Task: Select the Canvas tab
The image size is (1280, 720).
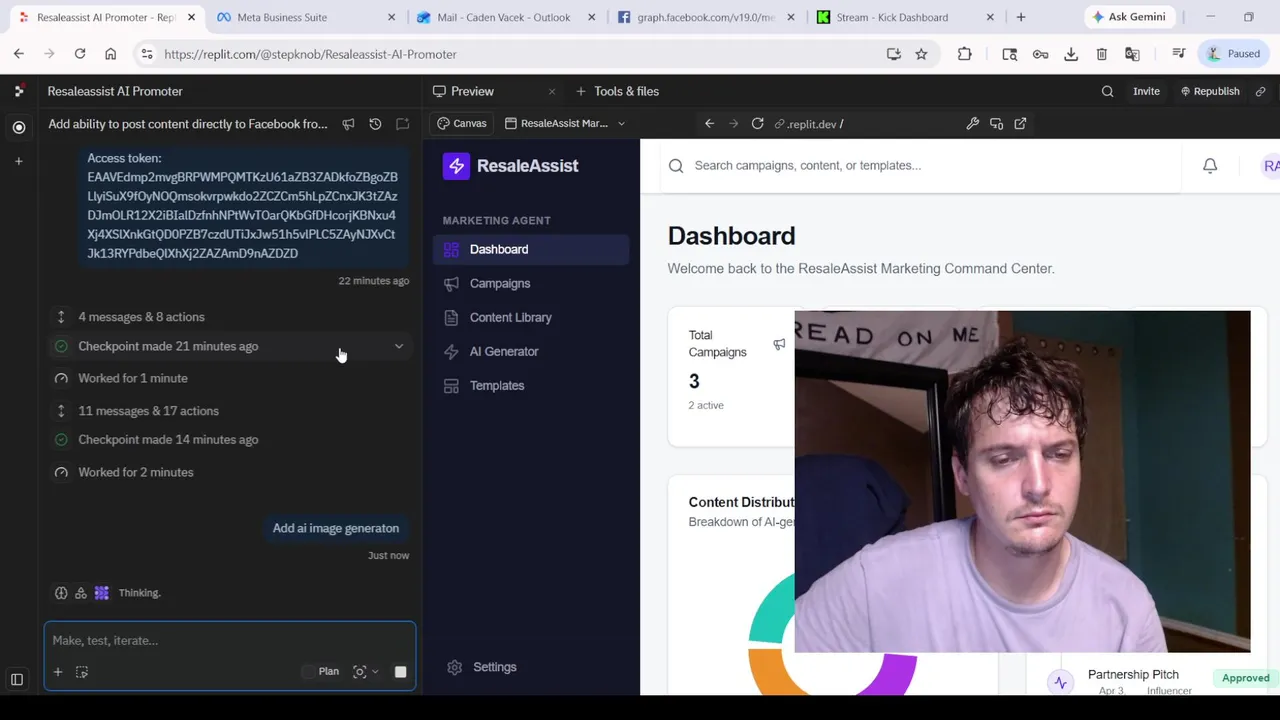Action: point(462,124)
